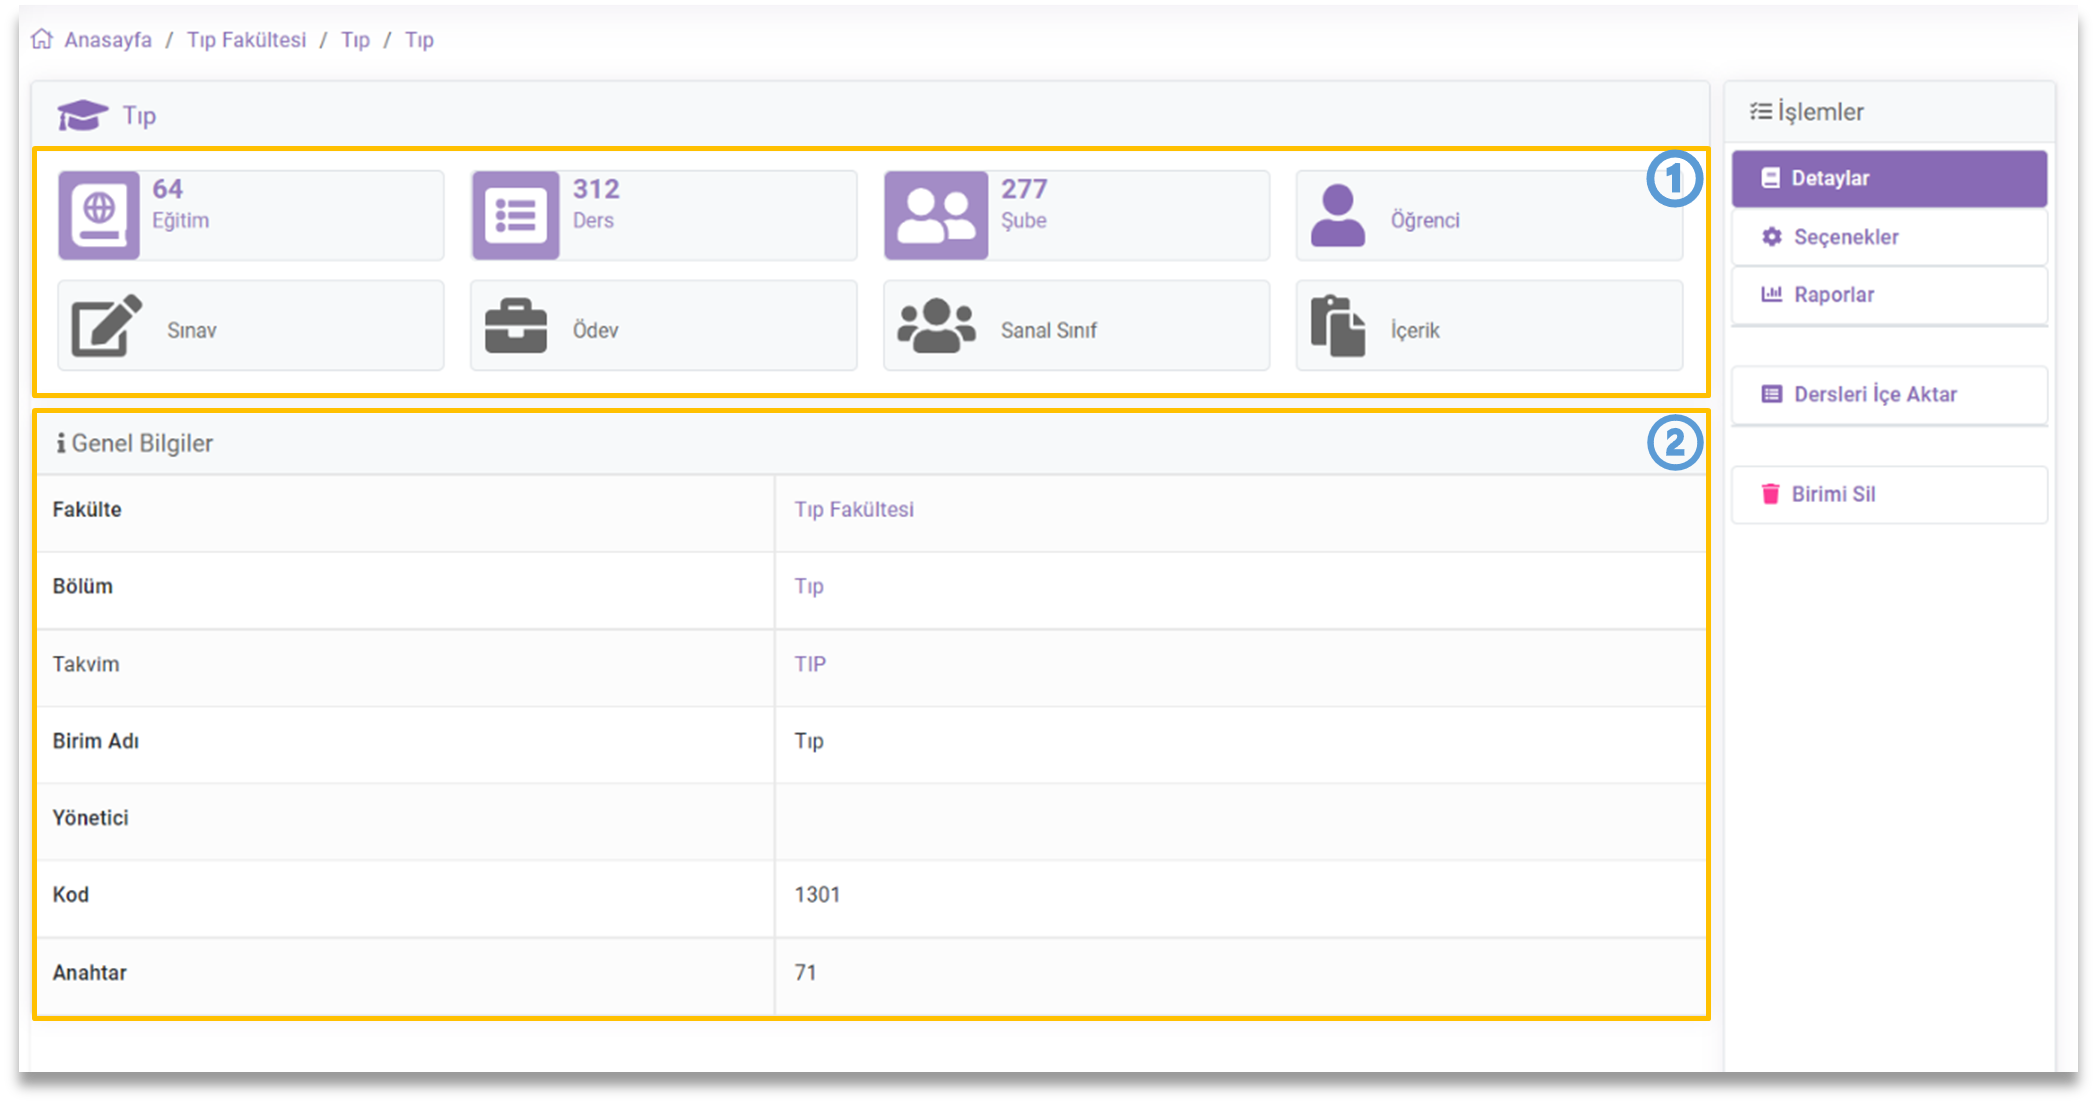Screen dimensions: 2097x1105
Task: Open the Sanal Sınıf group icon
Action: 936,326
